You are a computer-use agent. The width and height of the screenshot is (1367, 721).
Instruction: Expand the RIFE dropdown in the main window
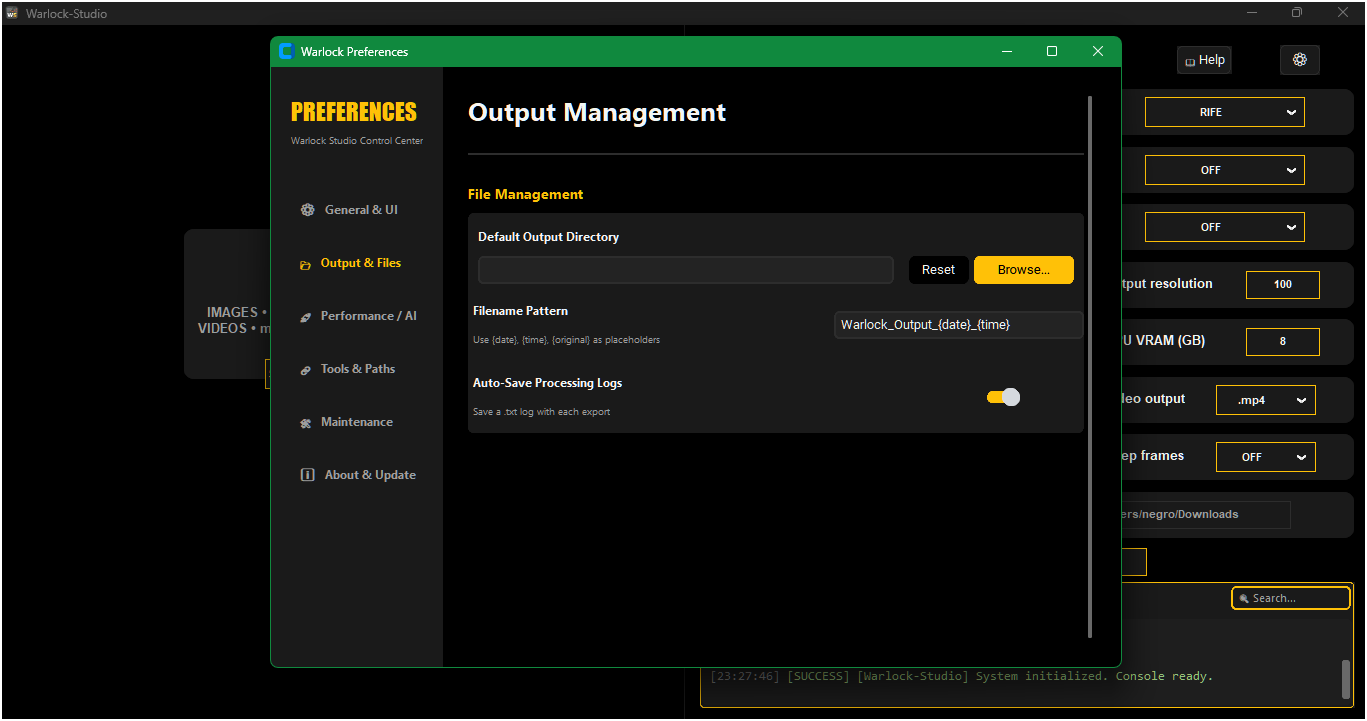tap(1225, 112)
